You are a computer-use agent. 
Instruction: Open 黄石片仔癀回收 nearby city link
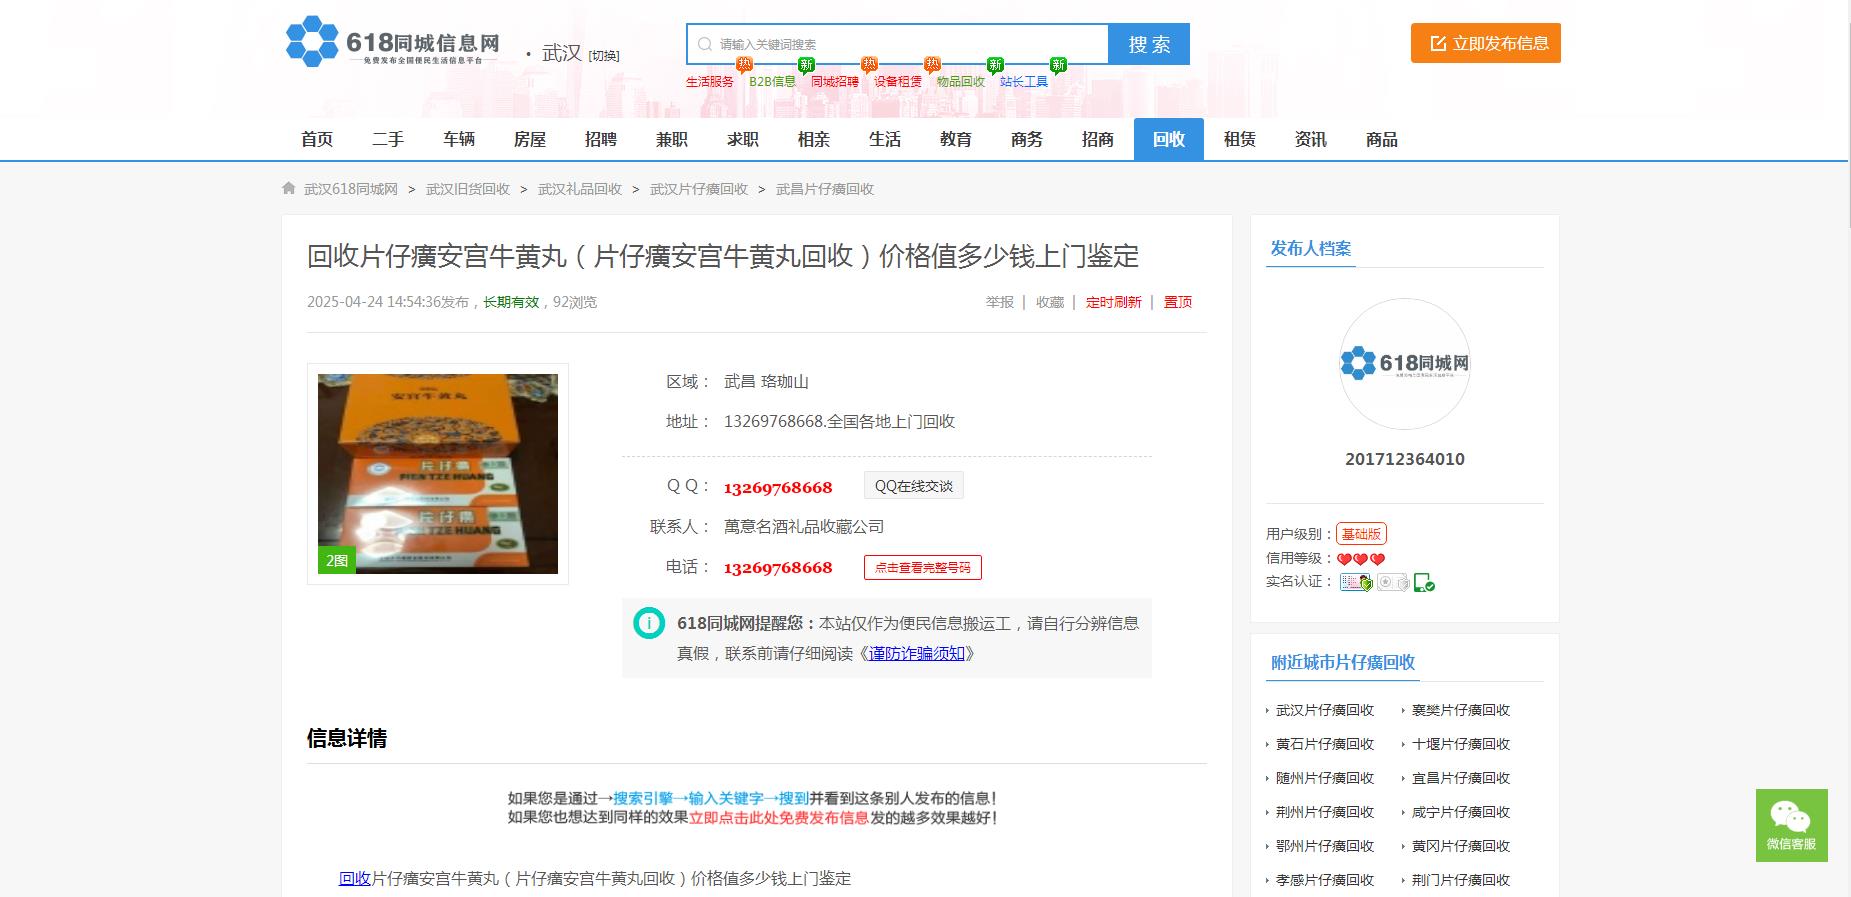pos(1325,744)
